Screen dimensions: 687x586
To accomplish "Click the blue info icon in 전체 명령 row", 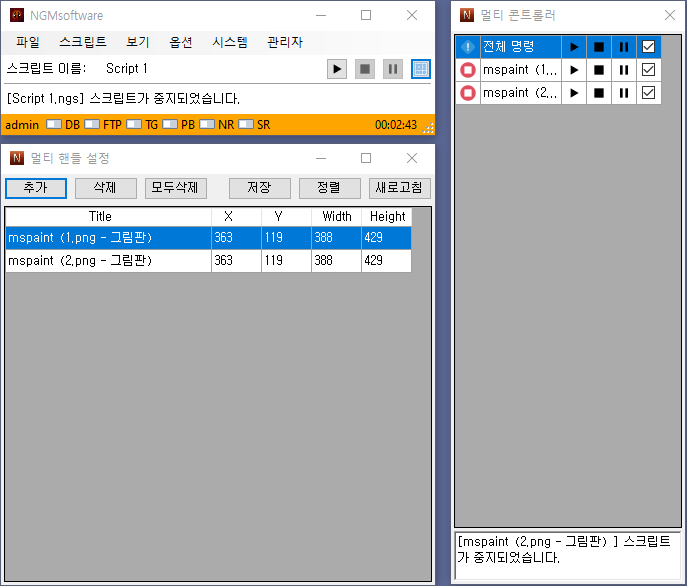I will [468, 47].
